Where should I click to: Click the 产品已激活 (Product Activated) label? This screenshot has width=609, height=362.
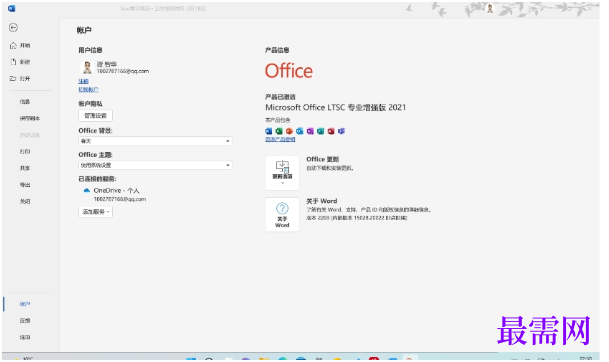[280, 97]
